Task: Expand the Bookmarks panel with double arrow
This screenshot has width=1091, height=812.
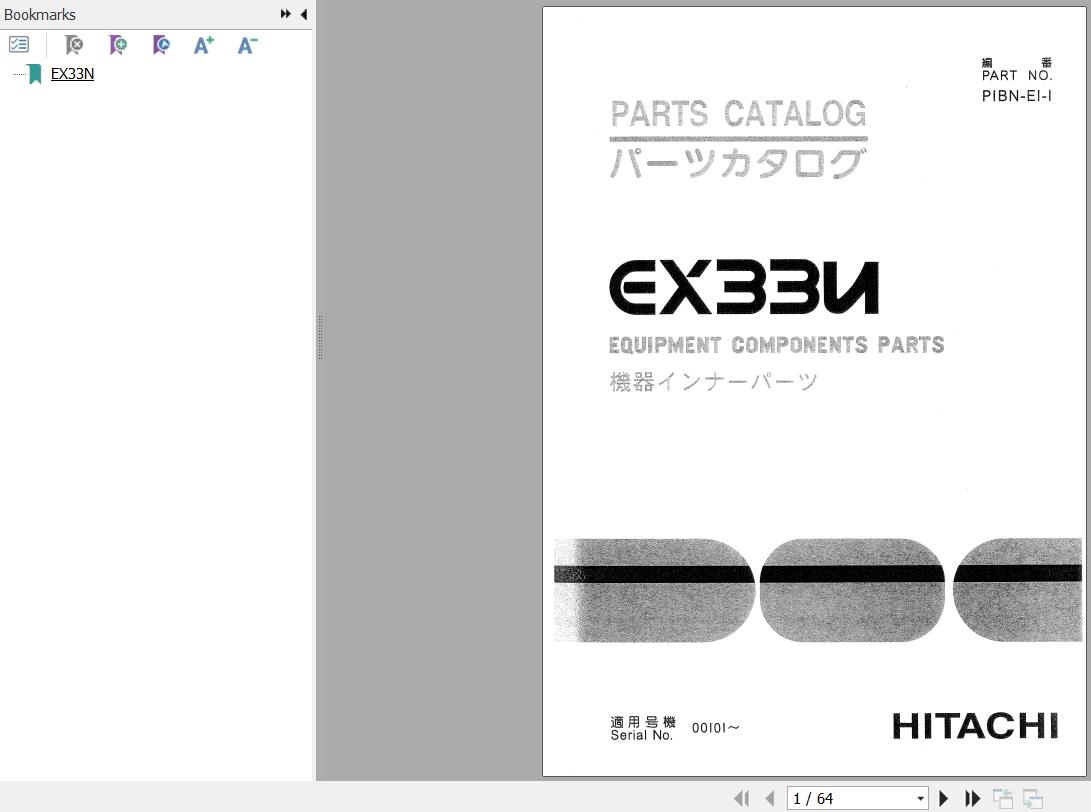Action: pos(285,14)
